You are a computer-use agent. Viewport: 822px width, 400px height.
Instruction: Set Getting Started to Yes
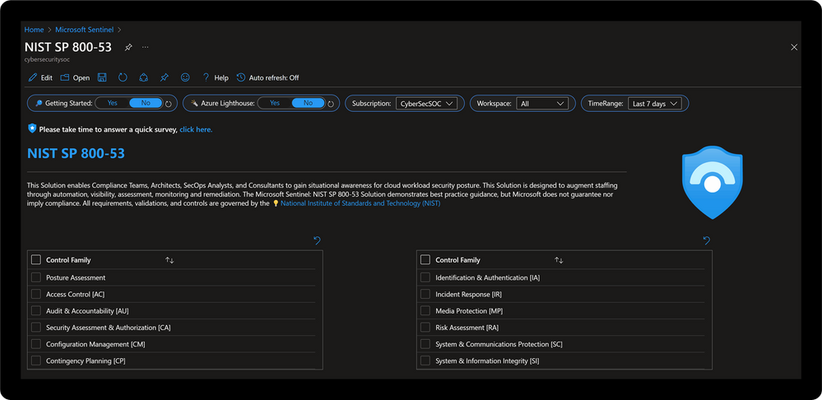(112, 103)
